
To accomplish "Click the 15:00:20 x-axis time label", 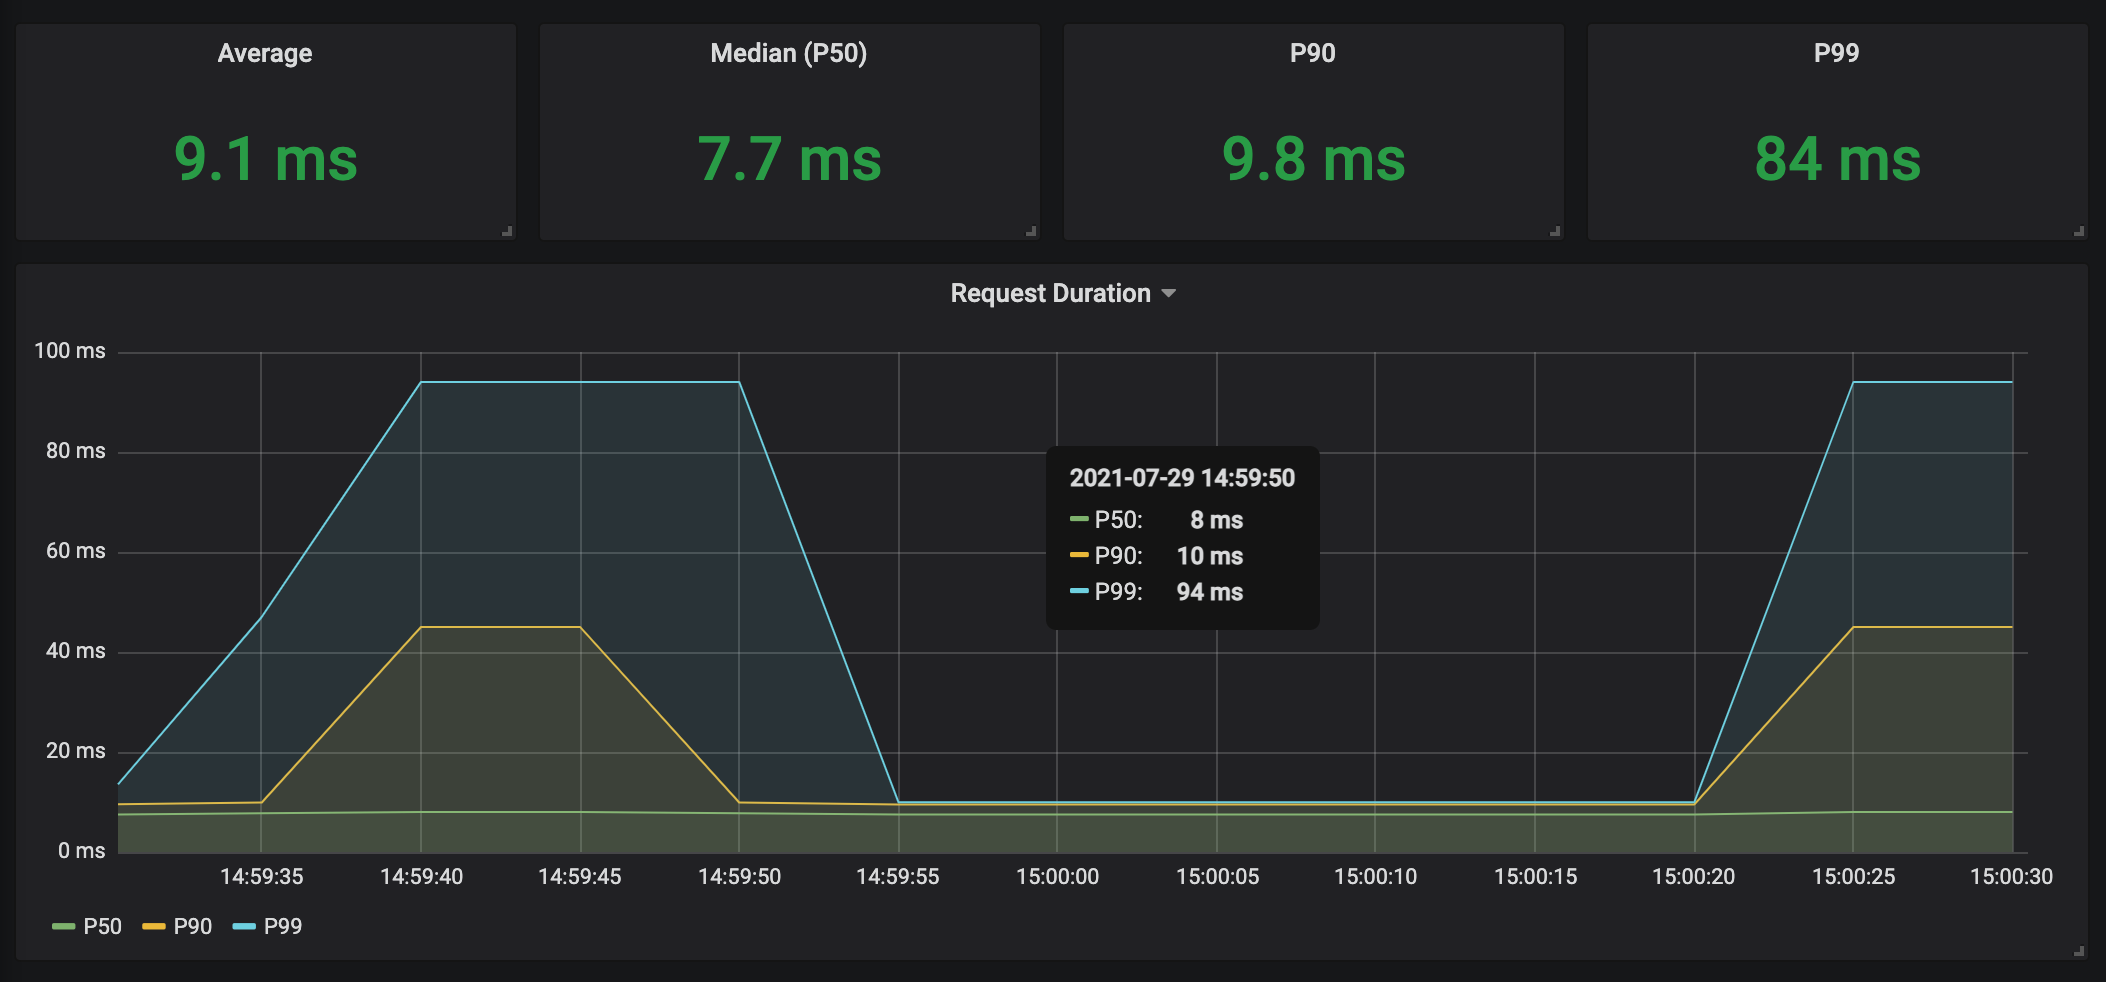I will point(1693,877).
